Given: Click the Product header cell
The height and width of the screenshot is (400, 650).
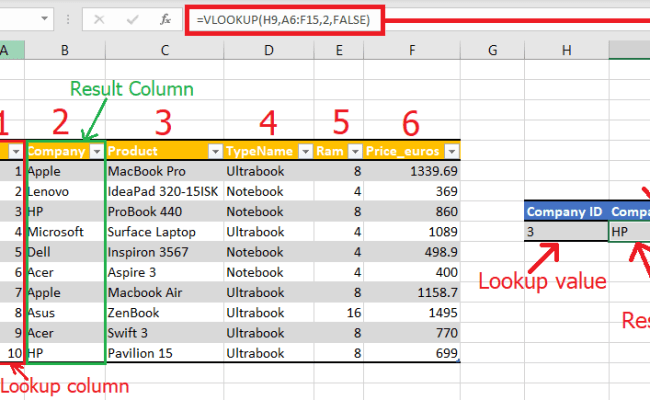Looking at the screenshot, I should [x=165, y=151].
